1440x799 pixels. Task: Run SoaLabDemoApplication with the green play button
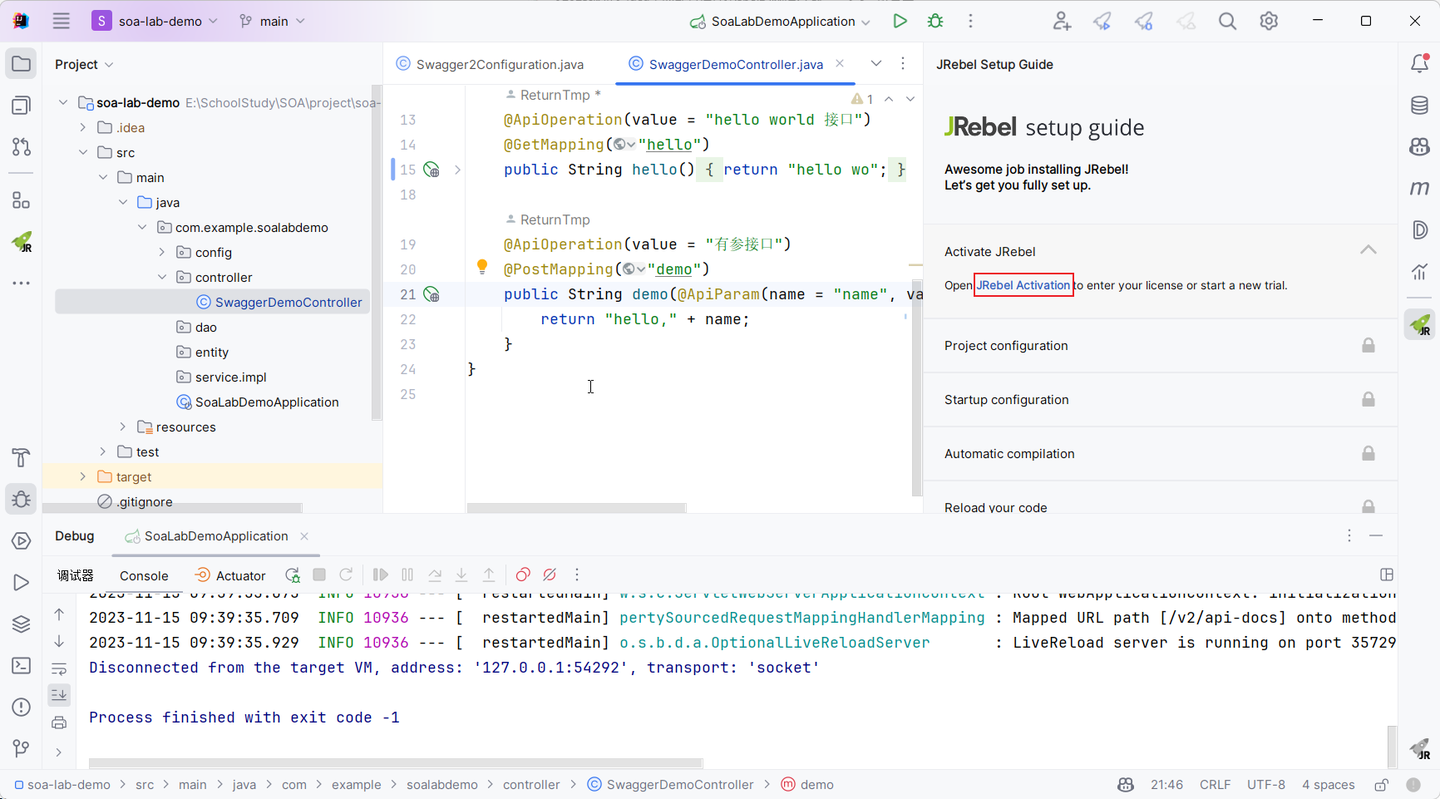[900, 21]
